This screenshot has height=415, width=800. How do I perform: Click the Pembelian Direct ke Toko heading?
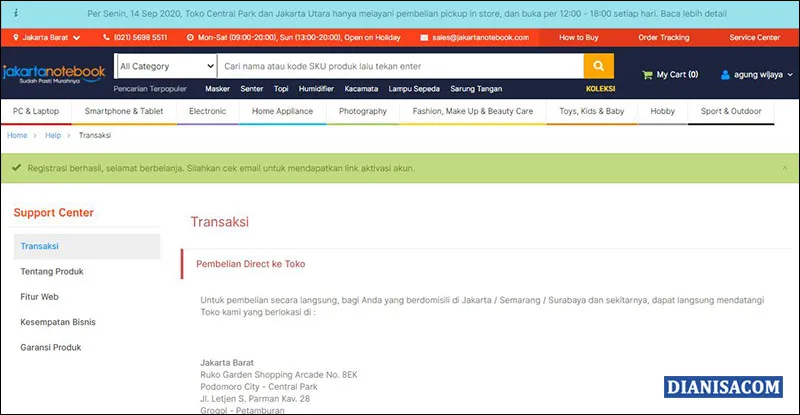tap(251, 264)
